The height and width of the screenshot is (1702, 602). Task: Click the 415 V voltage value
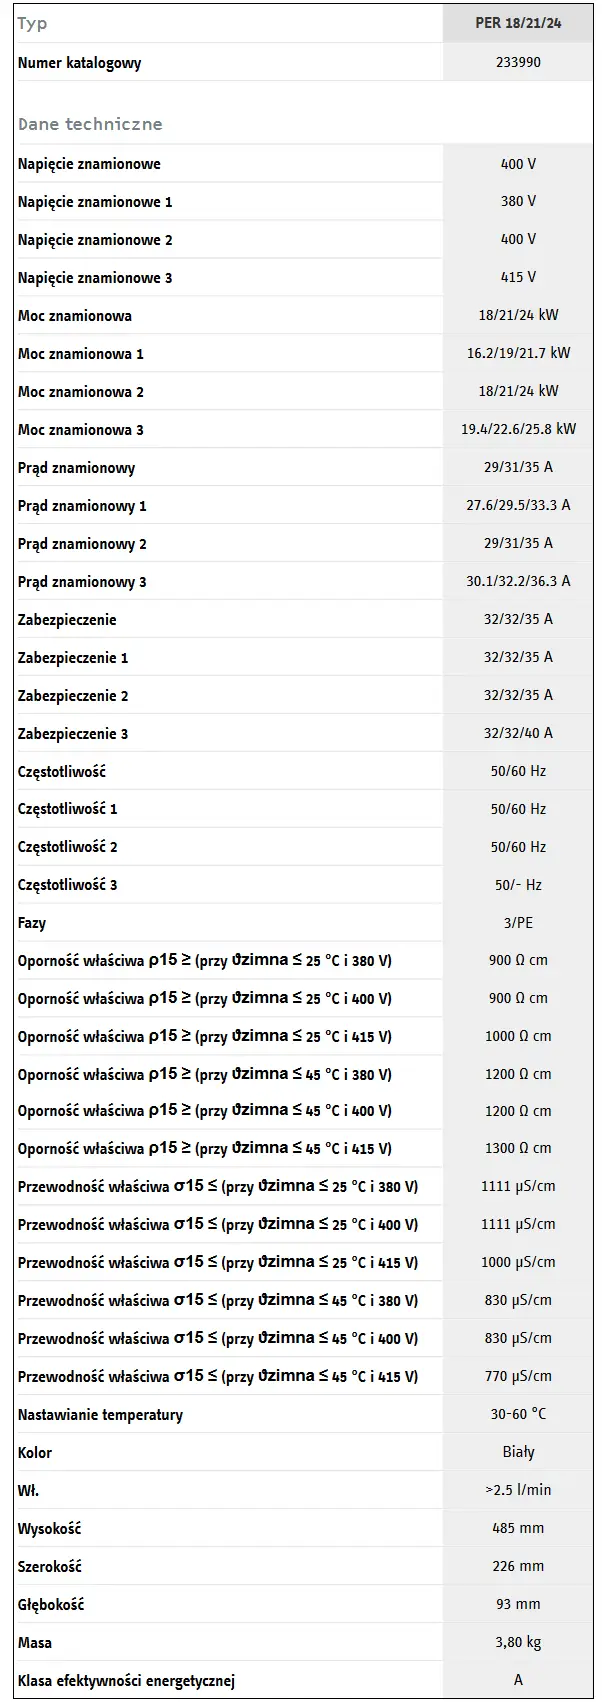tap(518, 277)
